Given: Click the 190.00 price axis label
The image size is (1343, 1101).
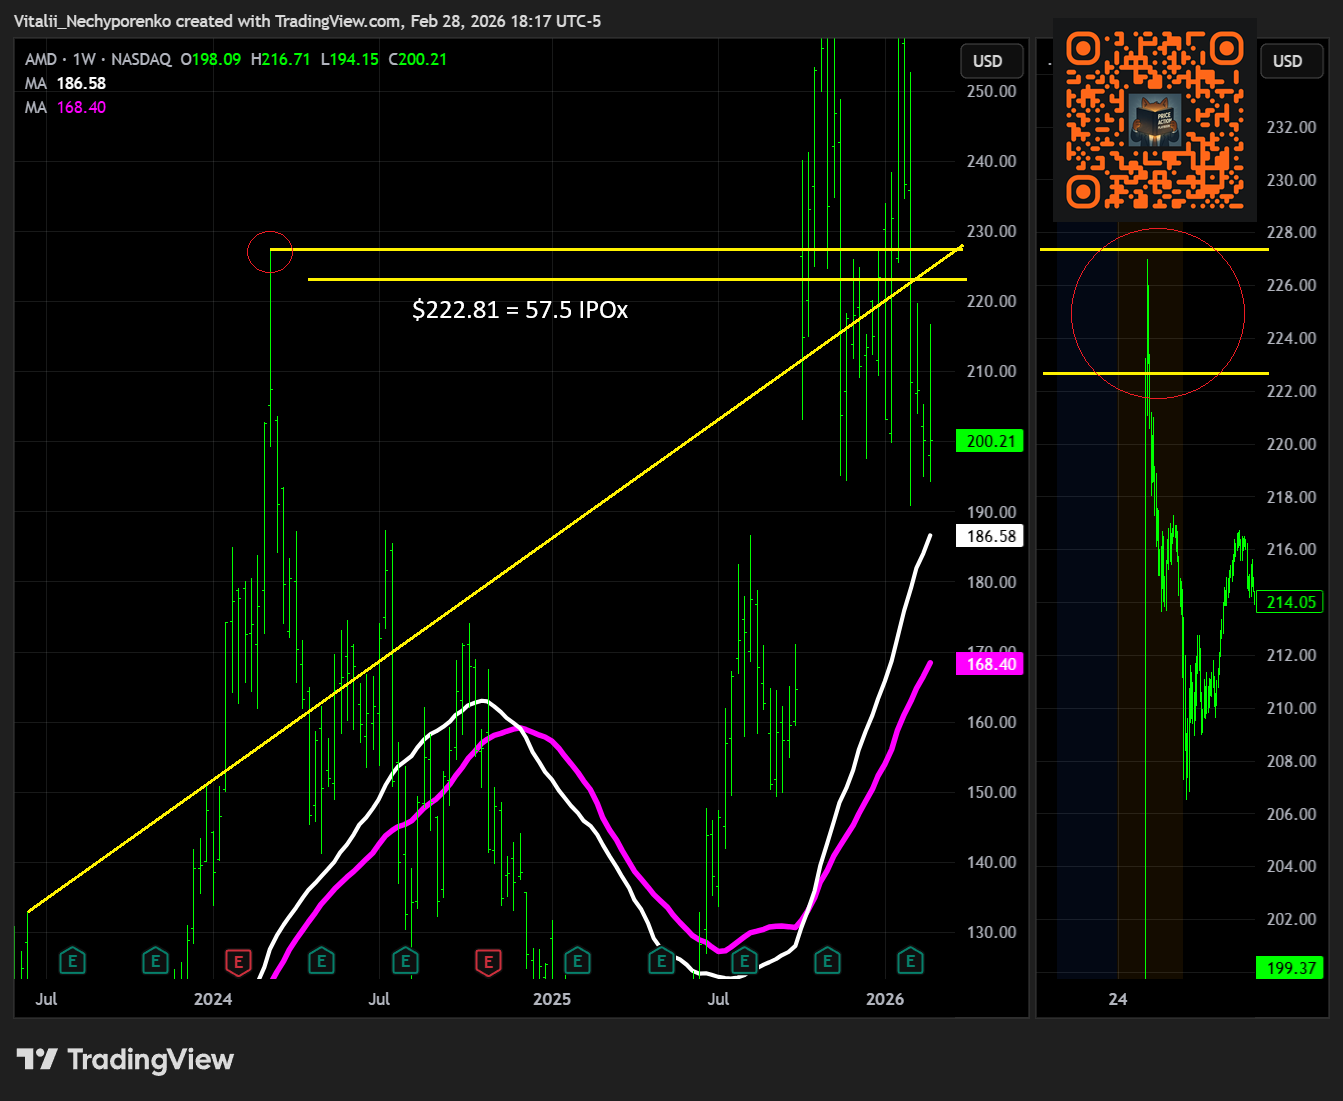Looking at the screenshot, I should [991, 512].
